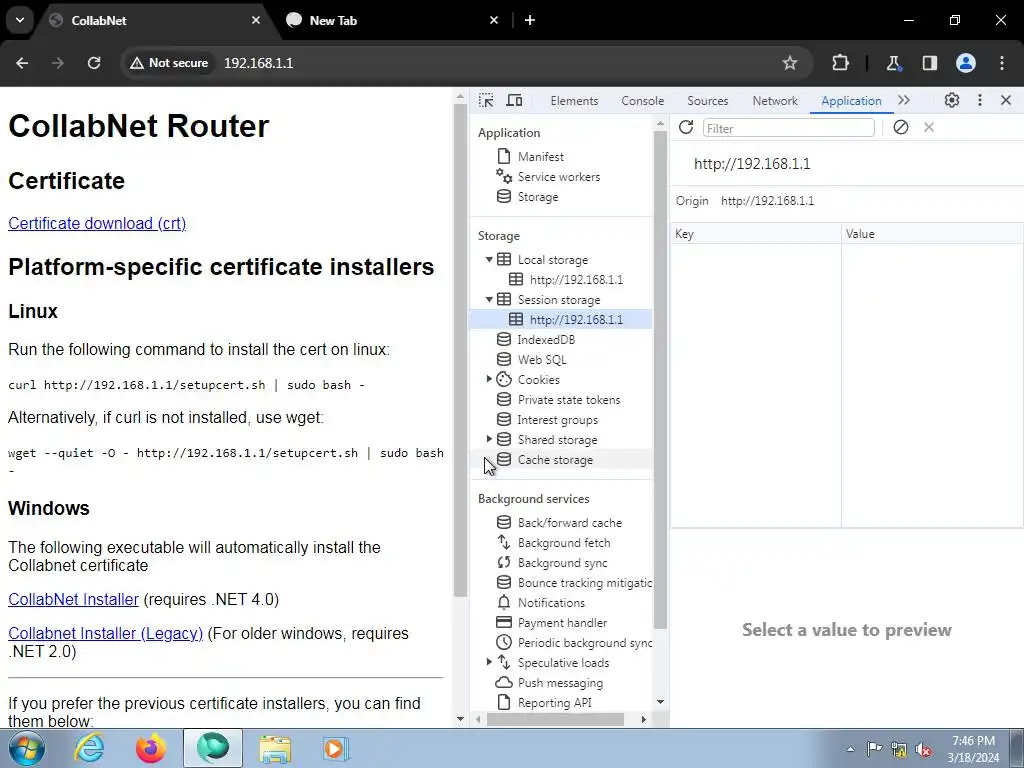
Task: Open Cache storage item
Action: [555, 460]
